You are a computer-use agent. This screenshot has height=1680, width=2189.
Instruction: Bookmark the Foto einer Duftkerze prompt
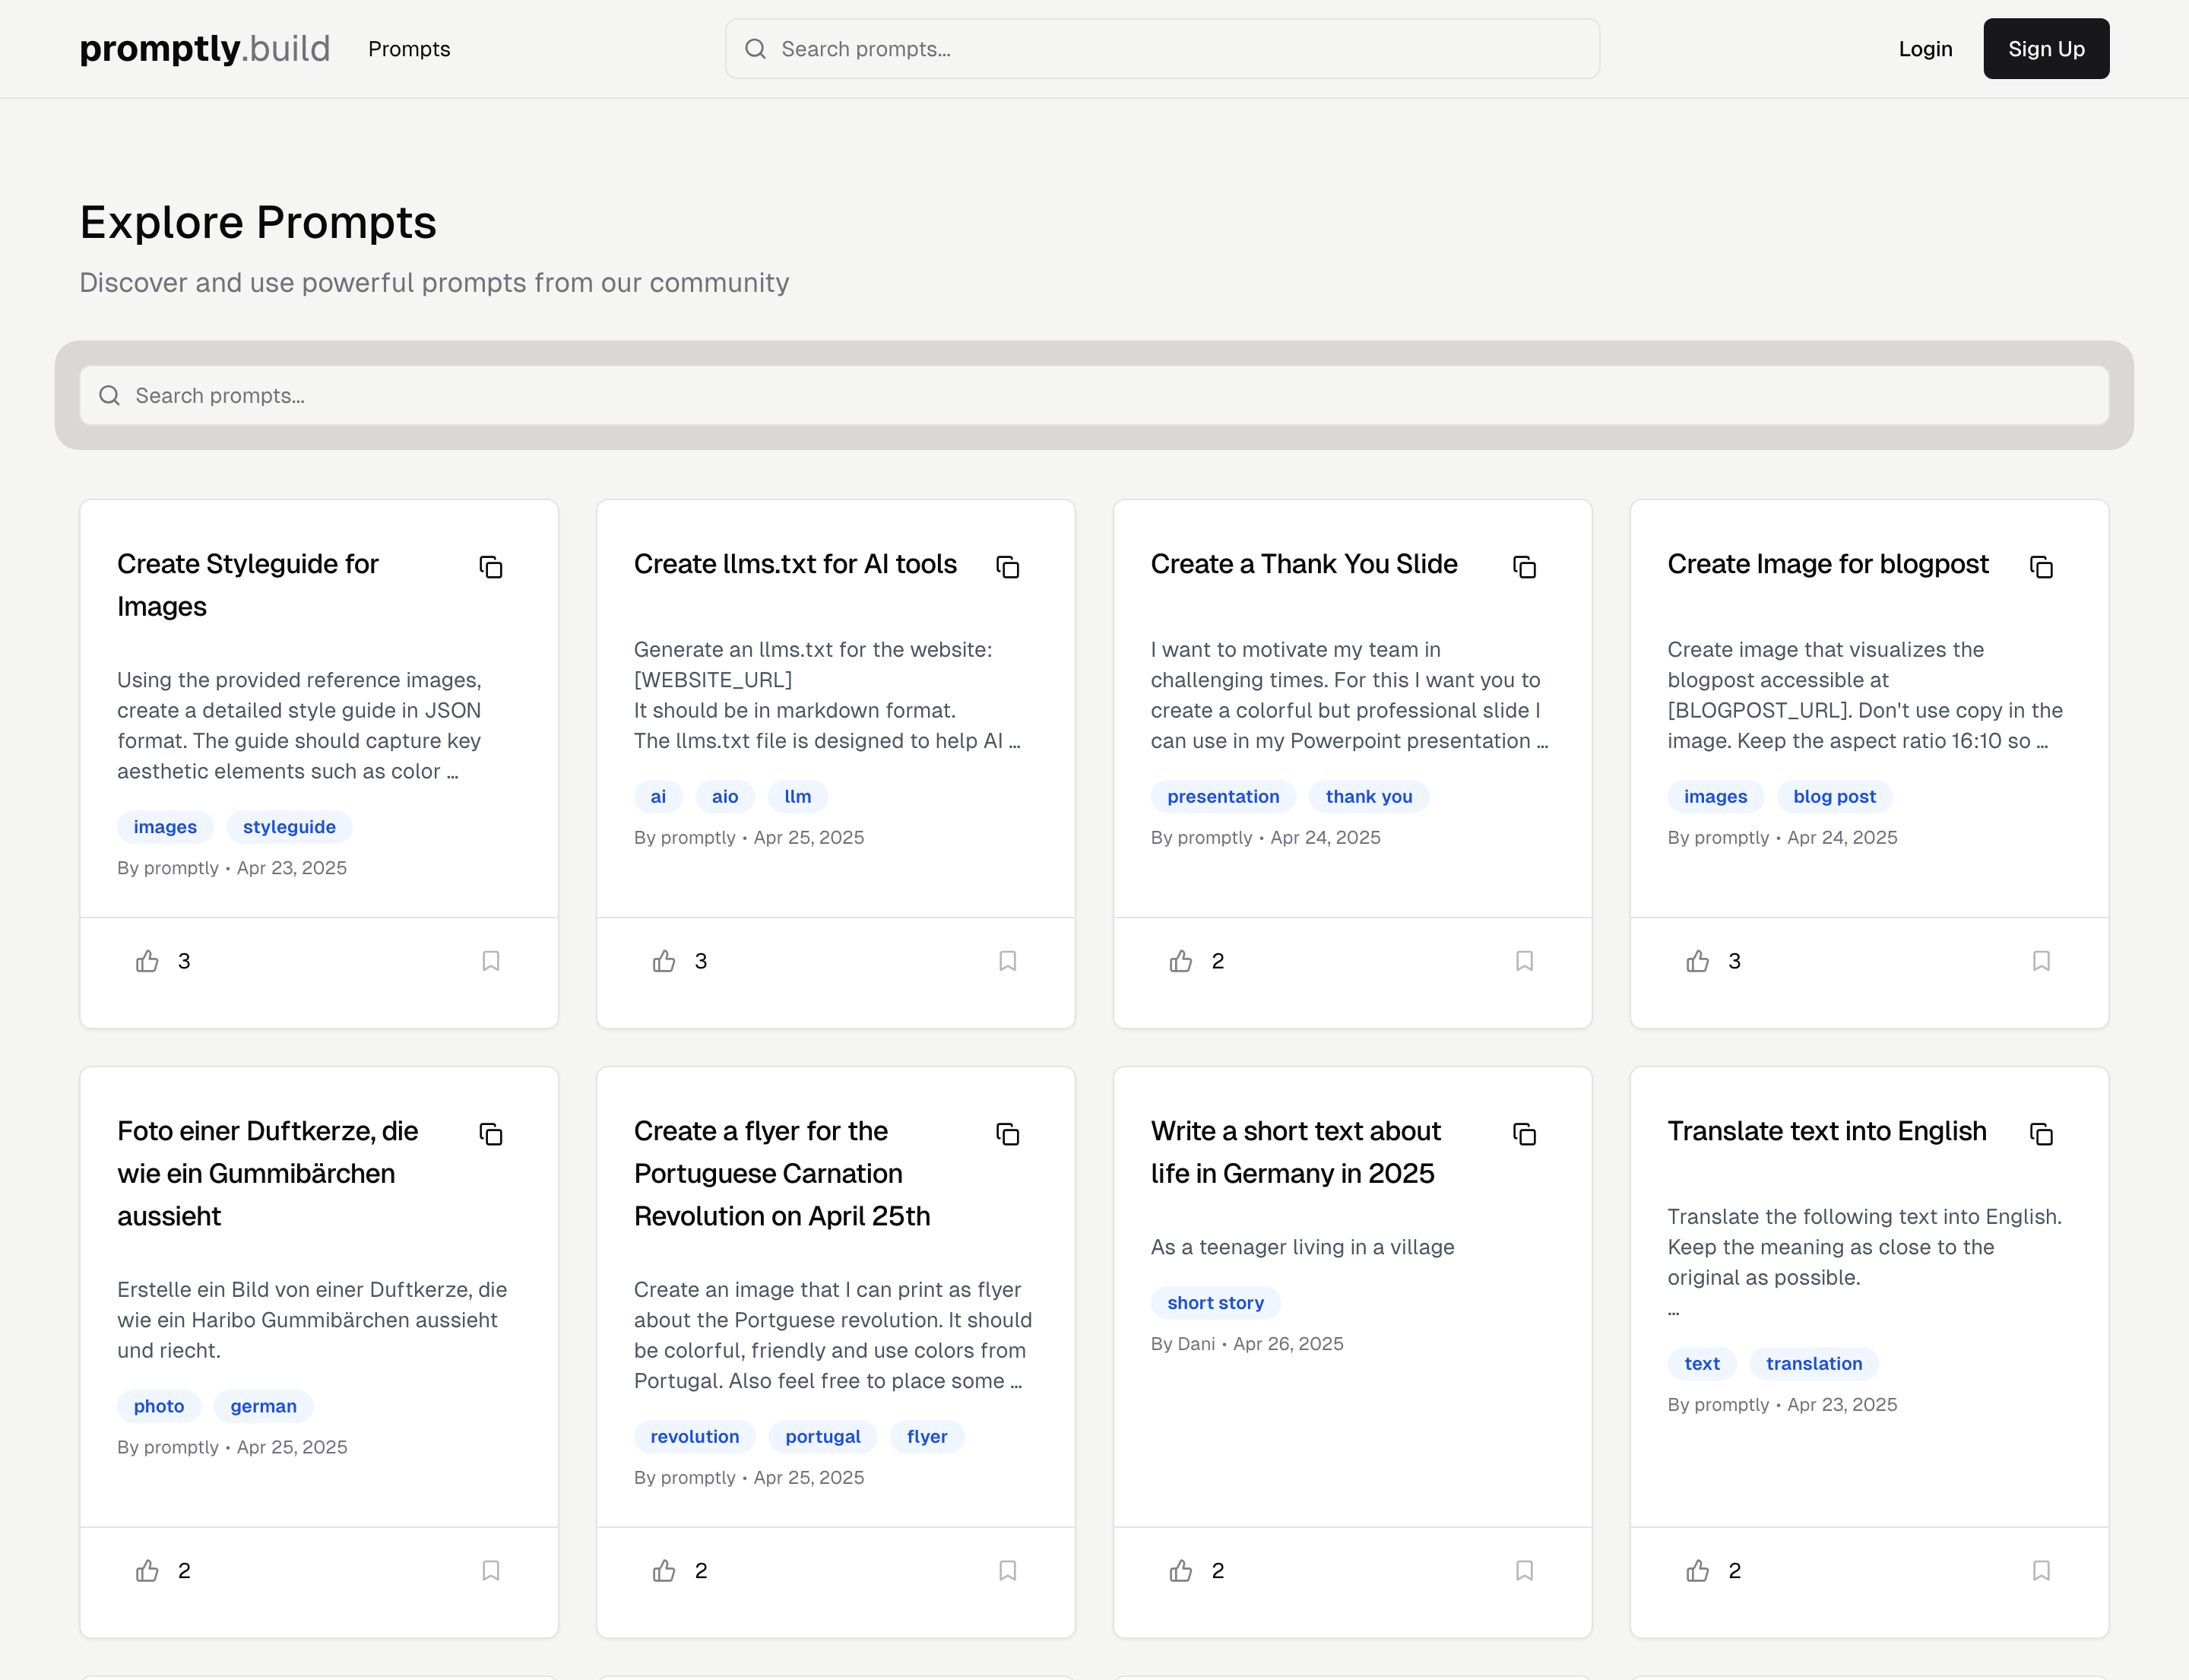491,1571
